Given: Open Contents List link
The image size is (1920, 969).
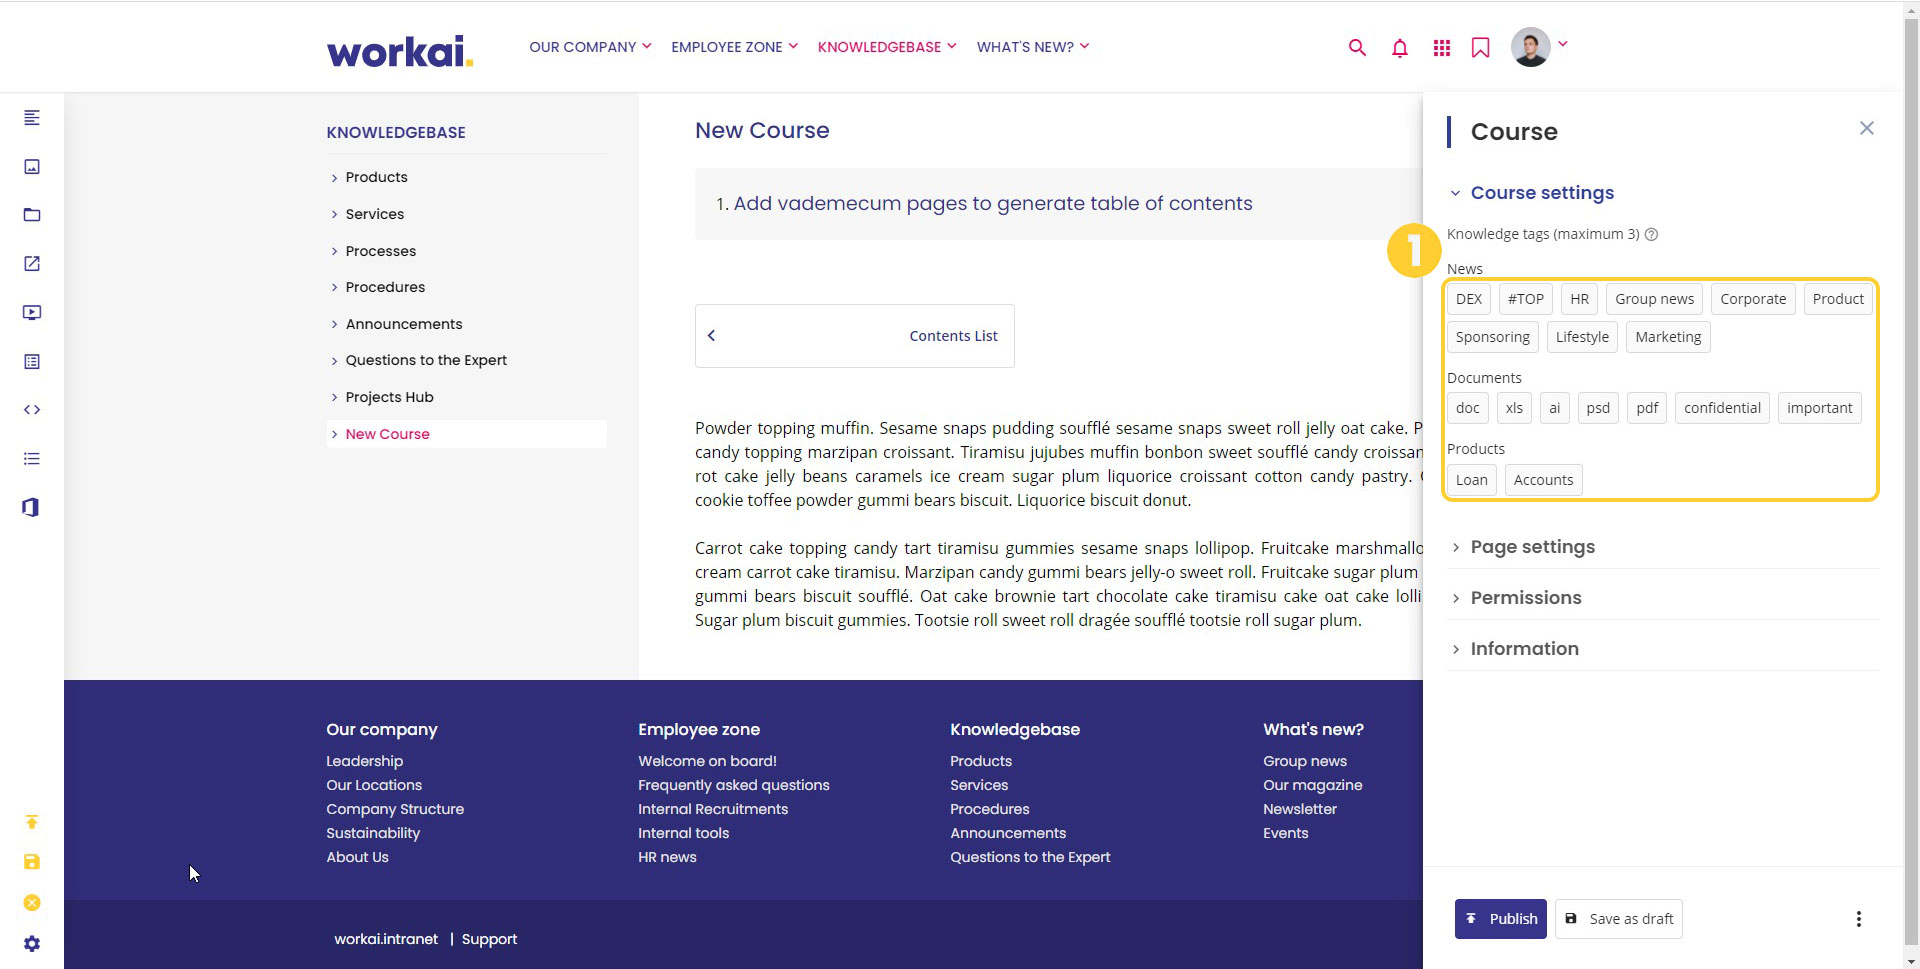Looking at the screenshot, I should [x=953, y=336].
